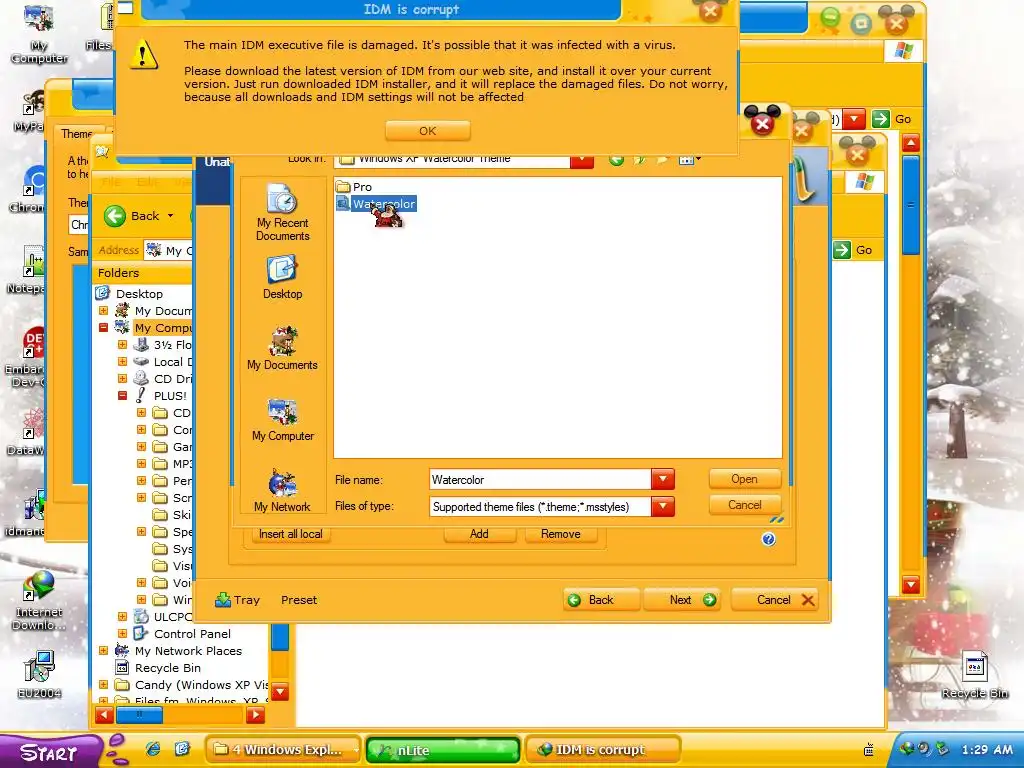
Task: Click Tray in nLite bottom bar
Action: [x=237, y=600]
